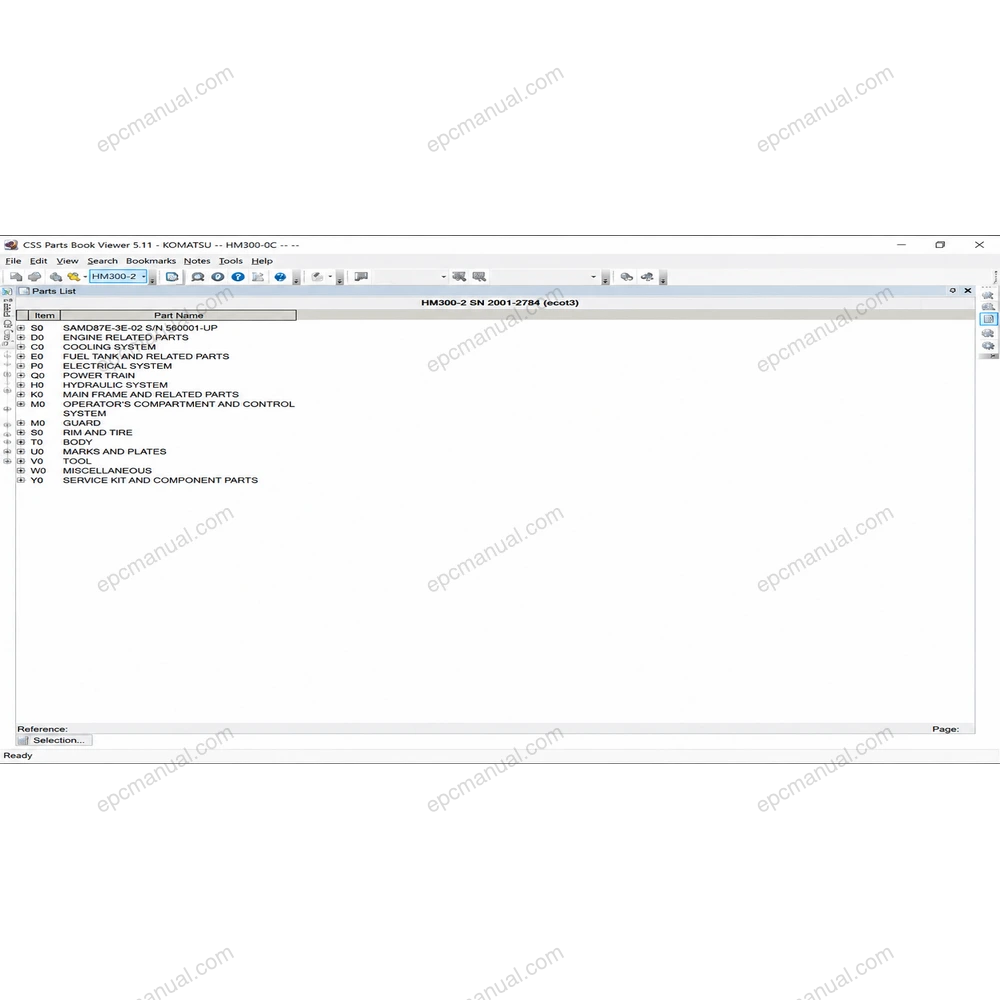Click the yellow icon left of HM300-2 combo
Viewport: 1000px width, 1000px height.
click(x=73, y=277)
